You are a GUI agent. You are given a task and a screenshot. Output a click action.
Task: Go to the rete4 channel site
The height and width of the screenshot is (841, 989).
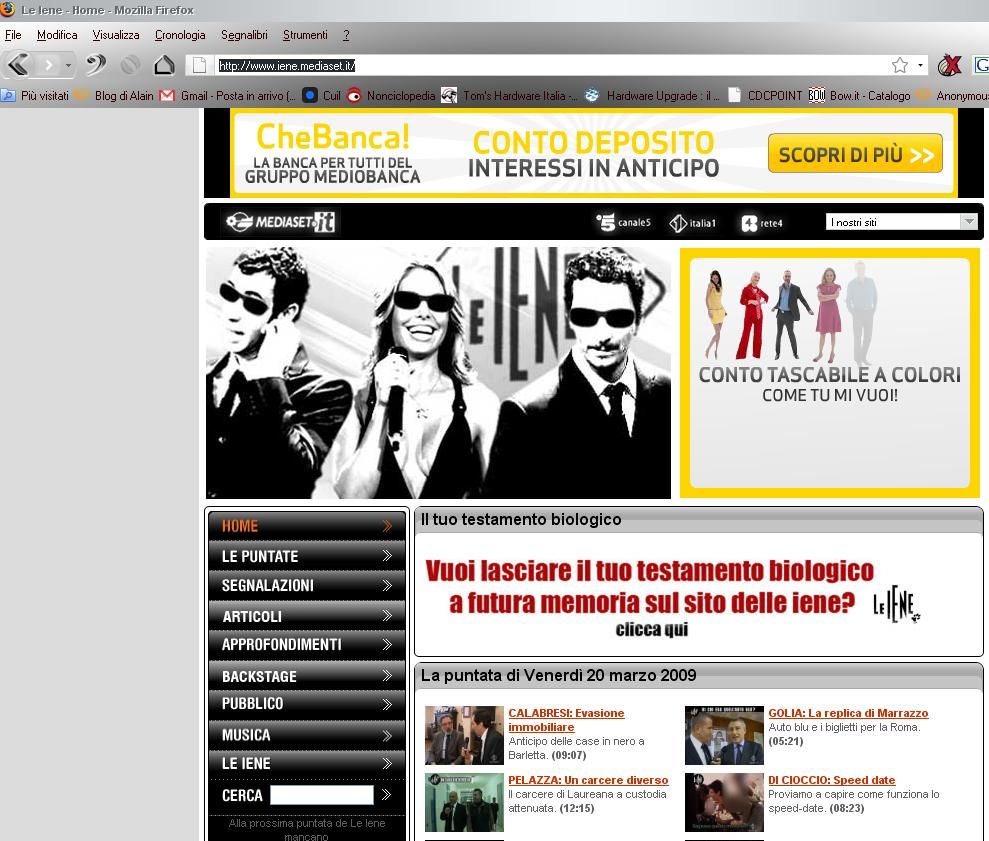tap(762, 223)
